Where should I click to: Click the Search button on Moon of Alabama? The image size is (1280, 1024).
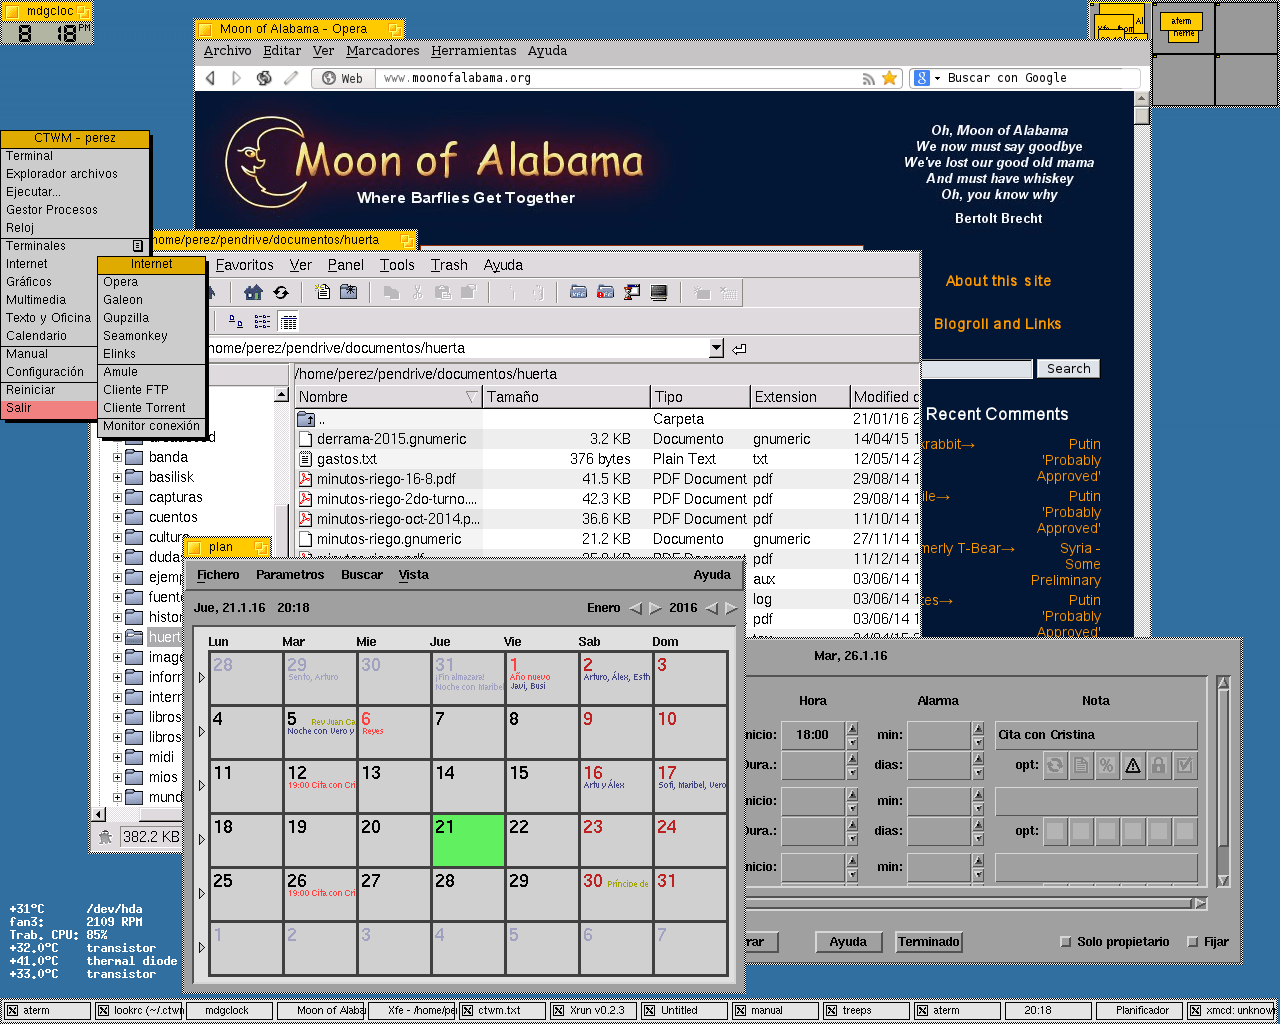(1068, 369)
